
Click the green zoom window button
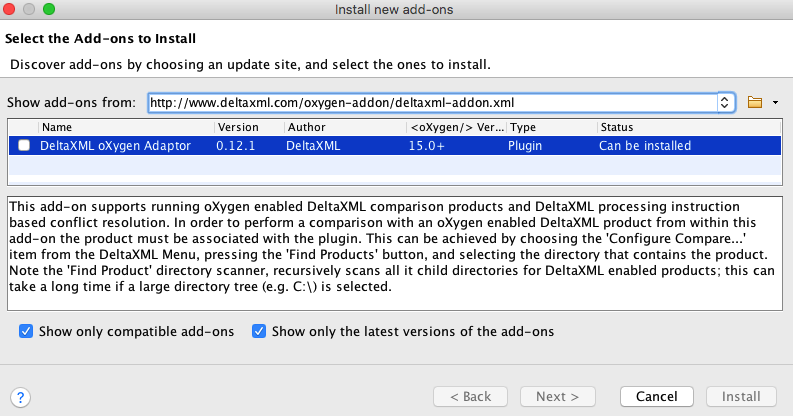[49, 10]
